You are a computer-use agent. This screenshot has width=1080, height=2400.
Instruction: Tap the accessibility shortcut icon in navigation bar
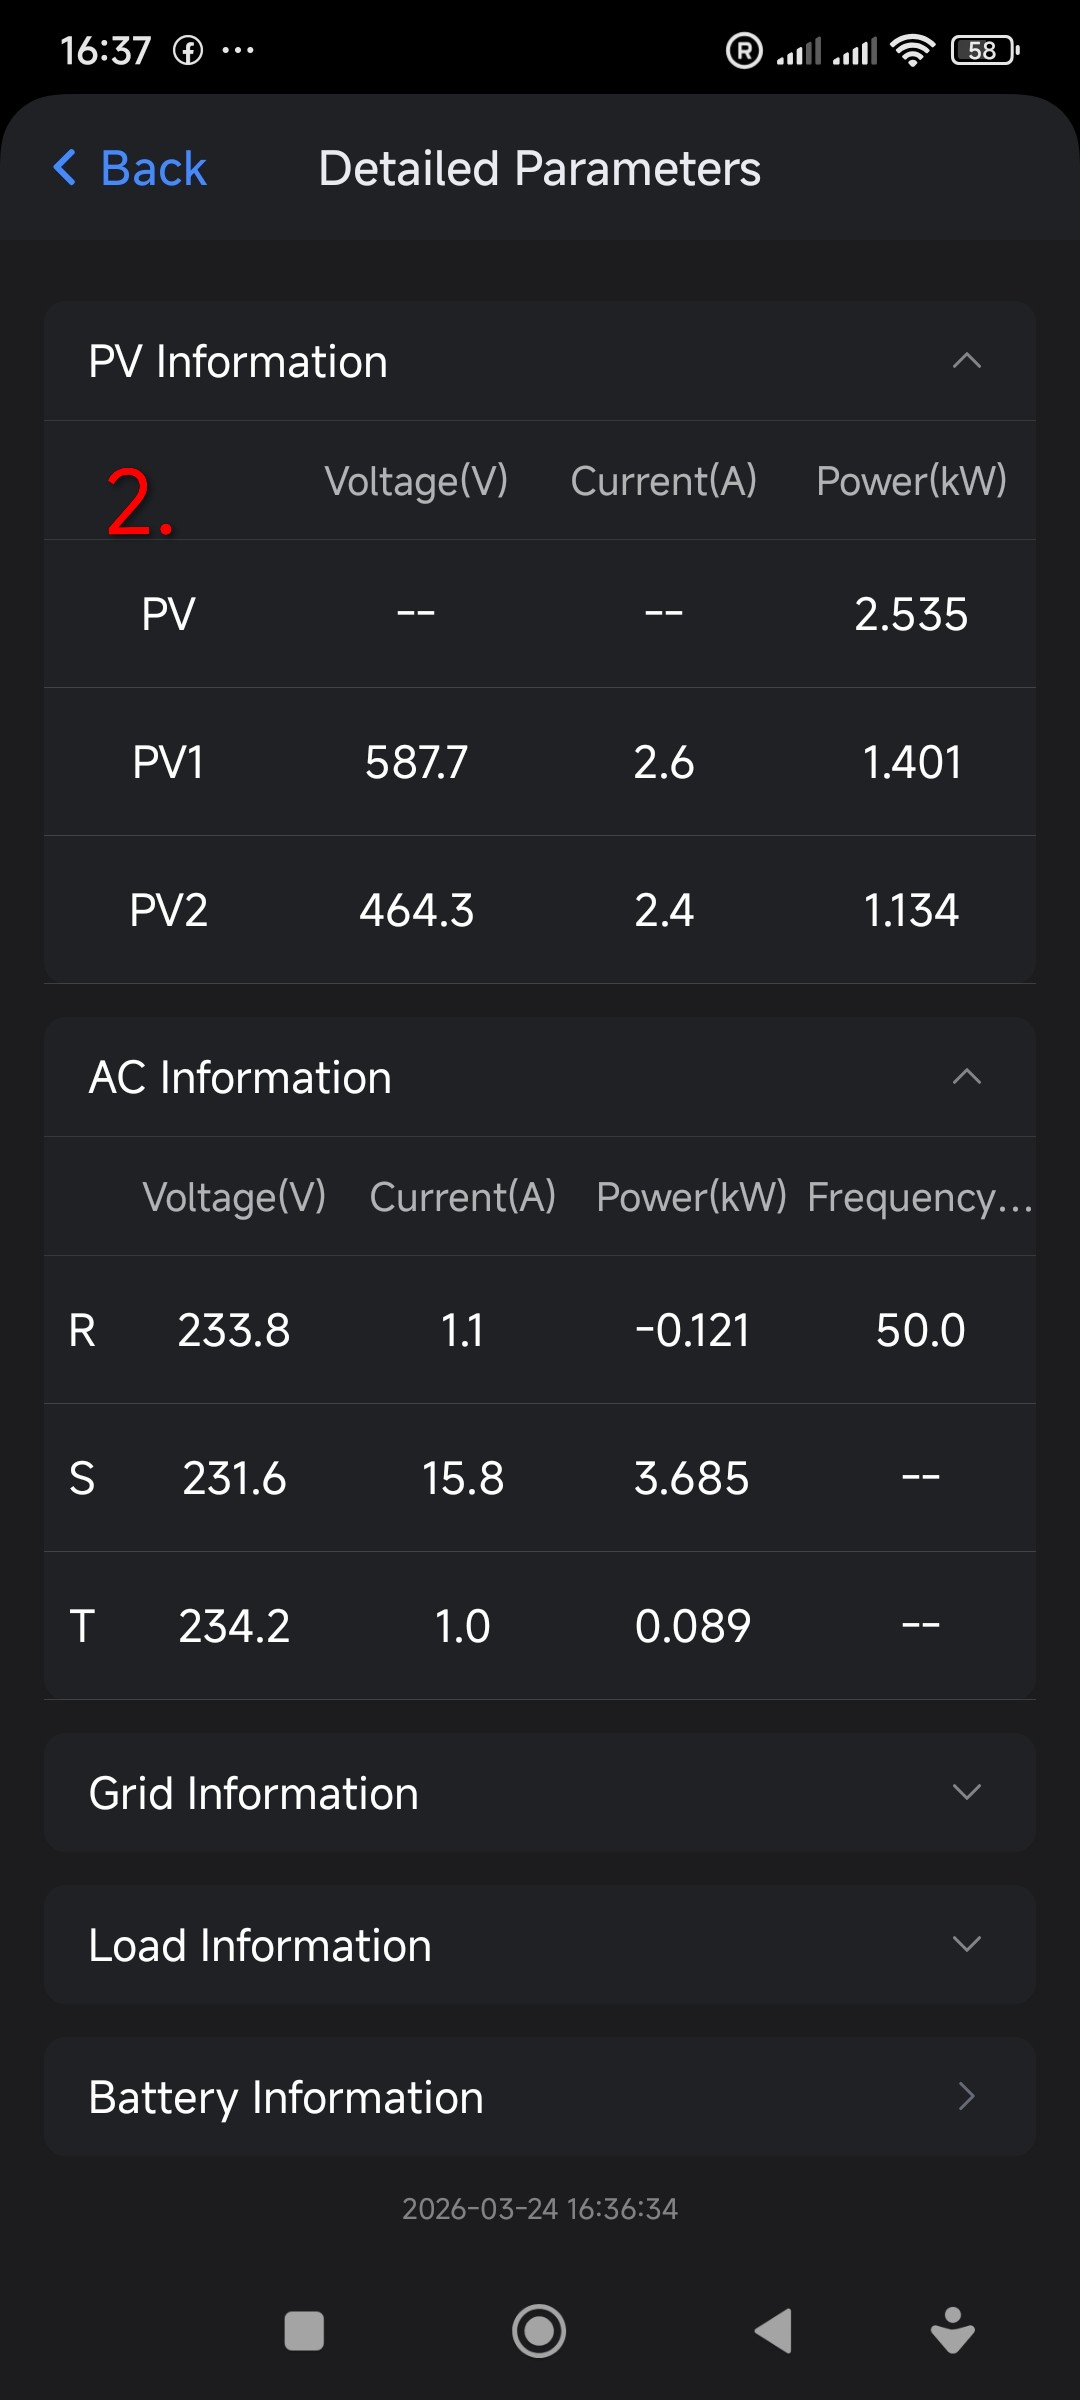pos(952,2331)
